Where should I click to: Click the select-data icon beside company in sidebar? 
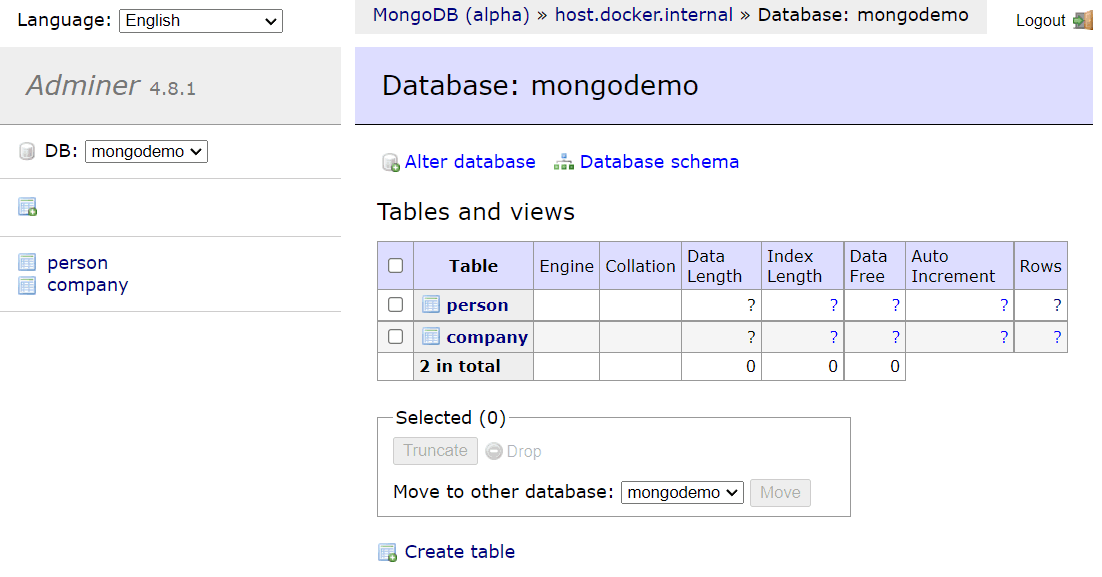click(x=27, y=285)
